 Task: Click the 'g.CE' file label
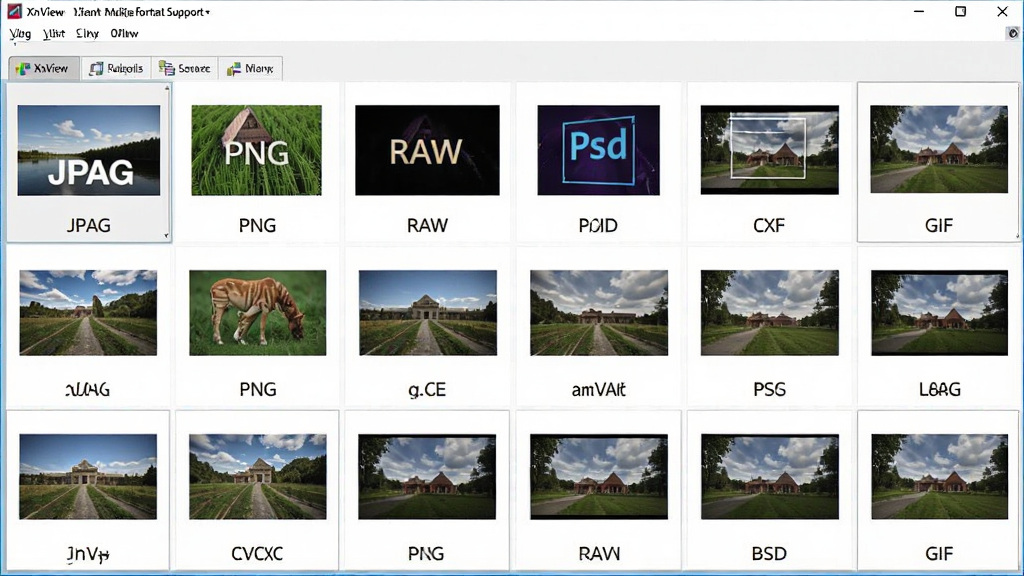[x=427, y=391]
